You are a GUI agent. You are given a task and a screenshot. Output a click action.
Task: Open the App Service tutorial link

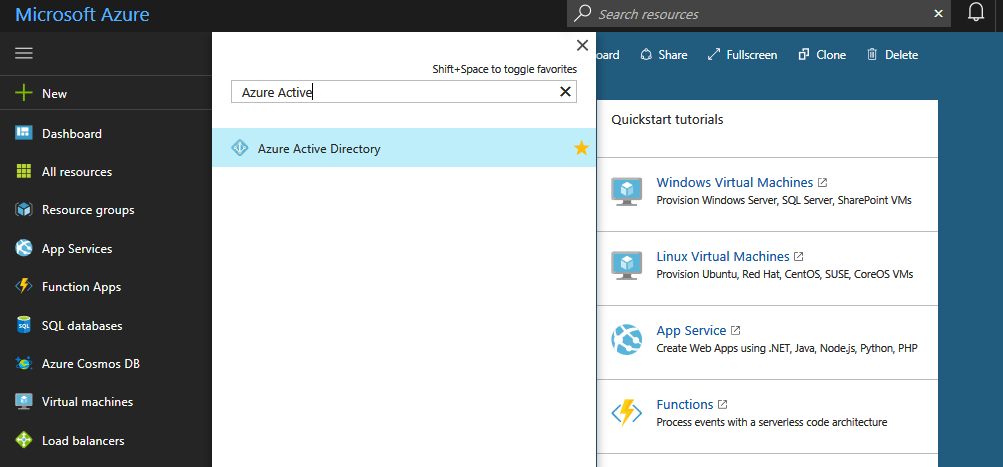tap(691, 331)
